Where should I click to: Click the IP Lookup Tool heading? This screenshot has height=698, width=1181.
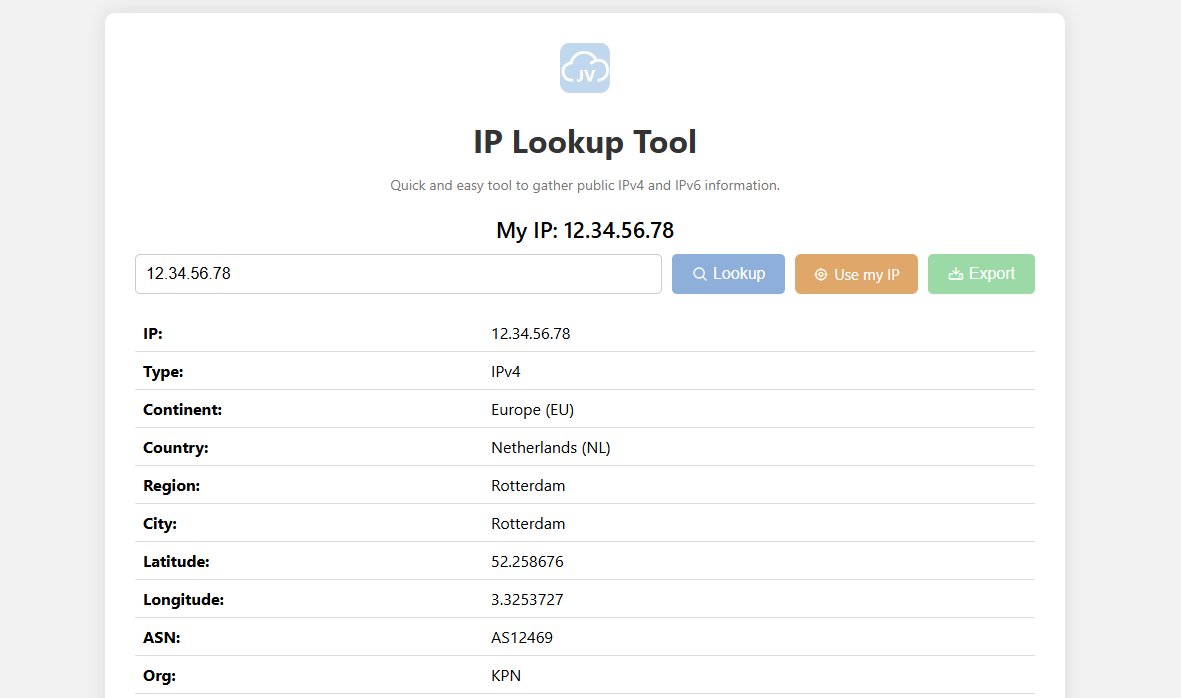point(584,142)
